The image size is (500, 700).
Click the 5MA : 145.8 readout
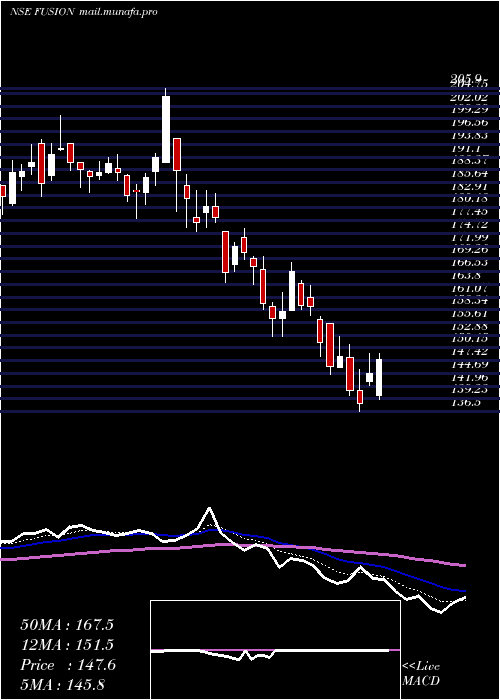point(62,684)
